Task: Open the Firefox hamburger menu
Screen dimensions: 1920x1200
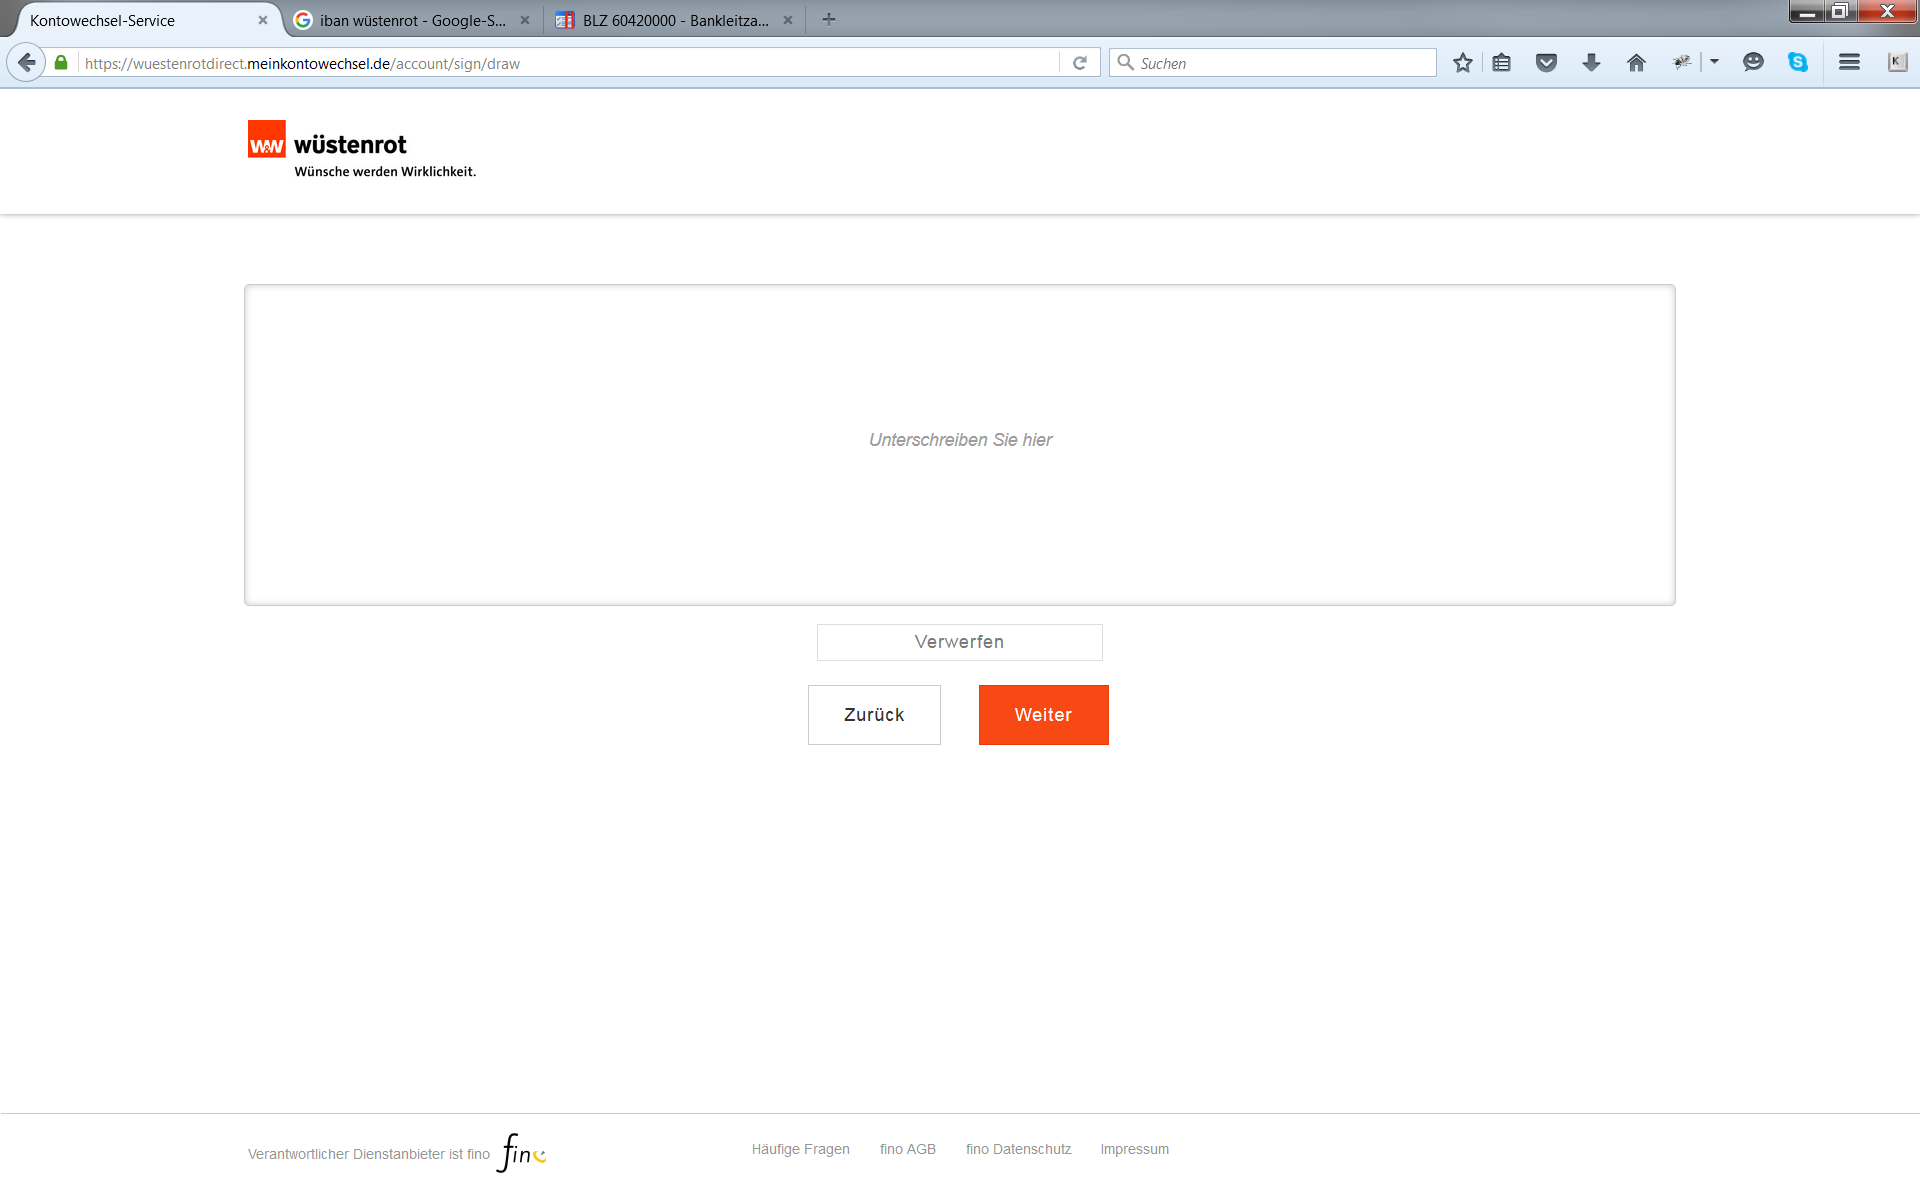Action: click(x=1849, y=62)
